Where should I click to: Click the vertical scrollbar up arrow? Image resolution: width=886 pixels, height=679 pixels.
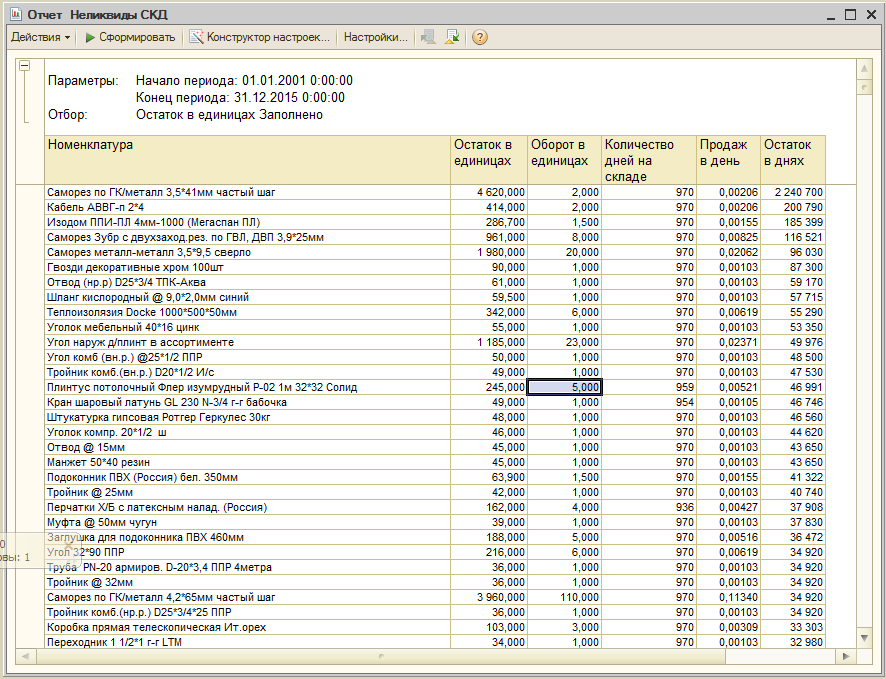[864, 69]
